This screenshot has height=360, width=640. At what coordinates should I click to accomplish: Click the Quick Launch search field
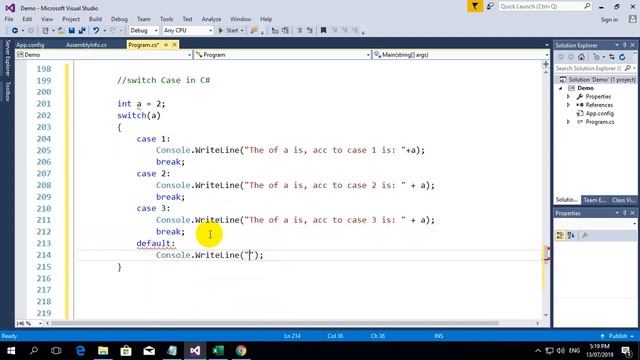(x=545, y=7)
